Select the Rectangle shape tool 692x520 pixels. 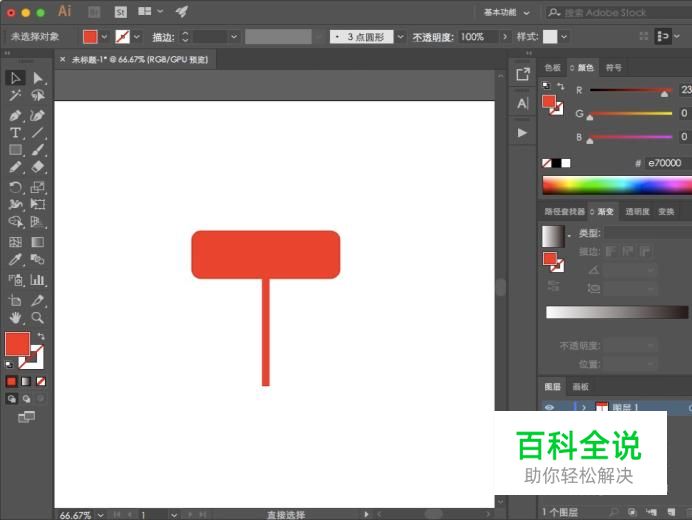click(x=15, y=150)
